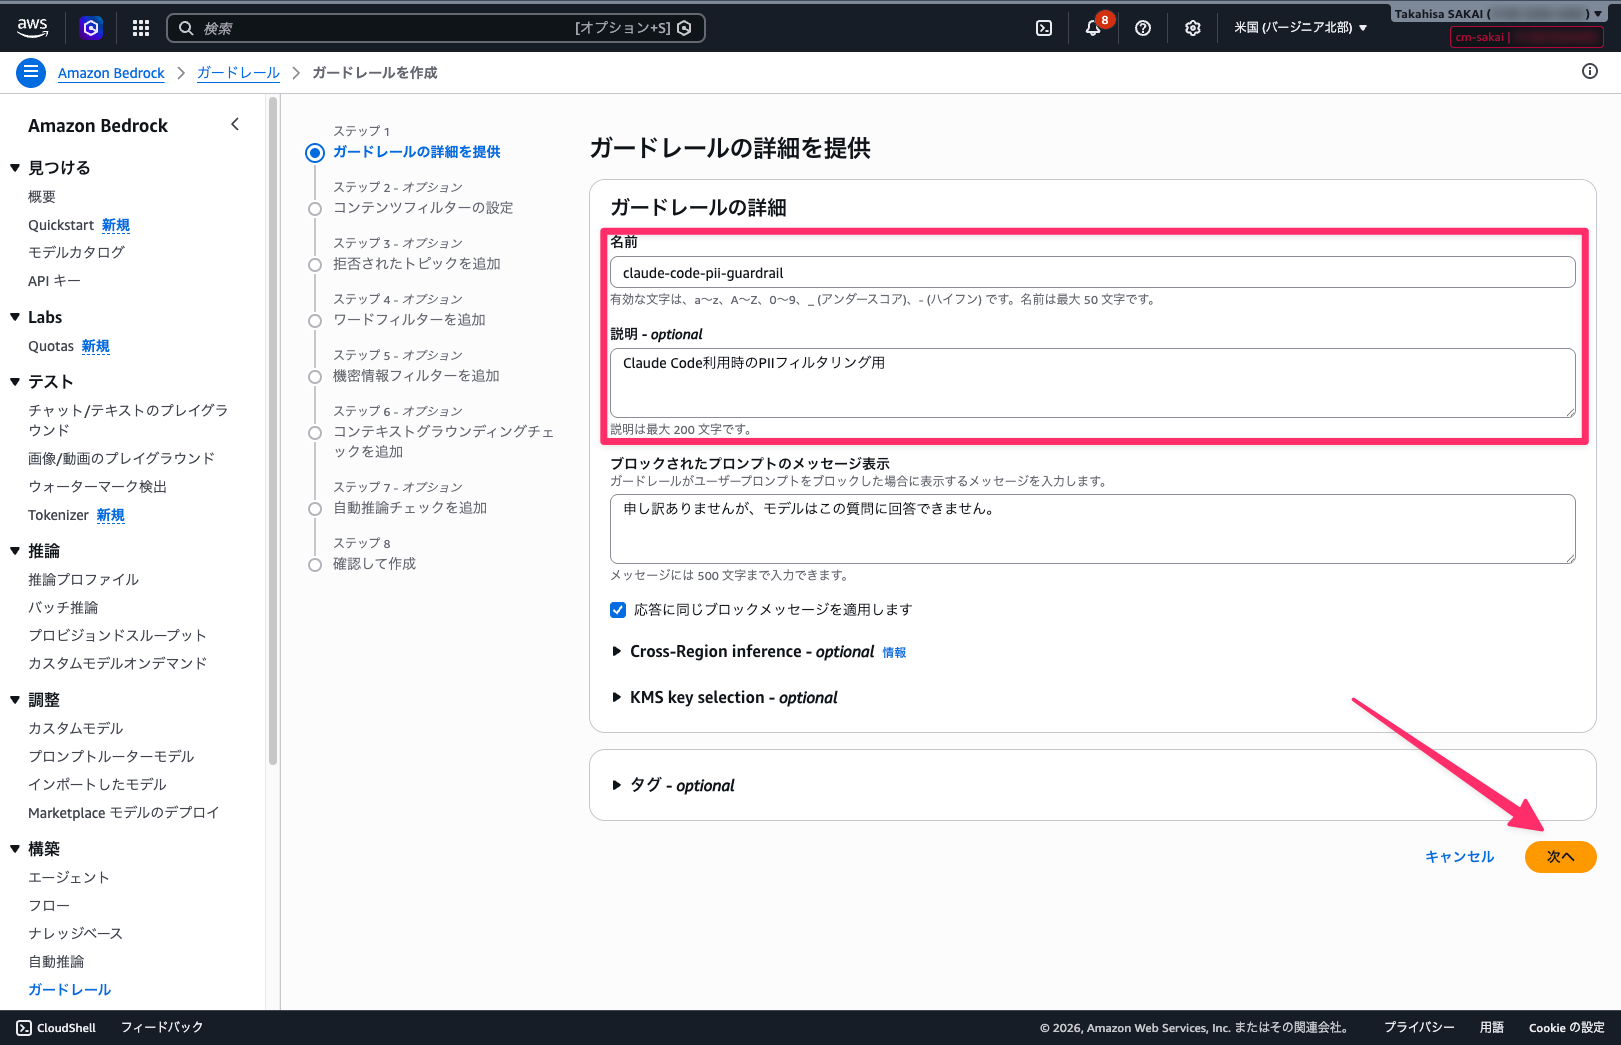Click the info panel icon at top right
1621x1045 pixels.
1589,71
